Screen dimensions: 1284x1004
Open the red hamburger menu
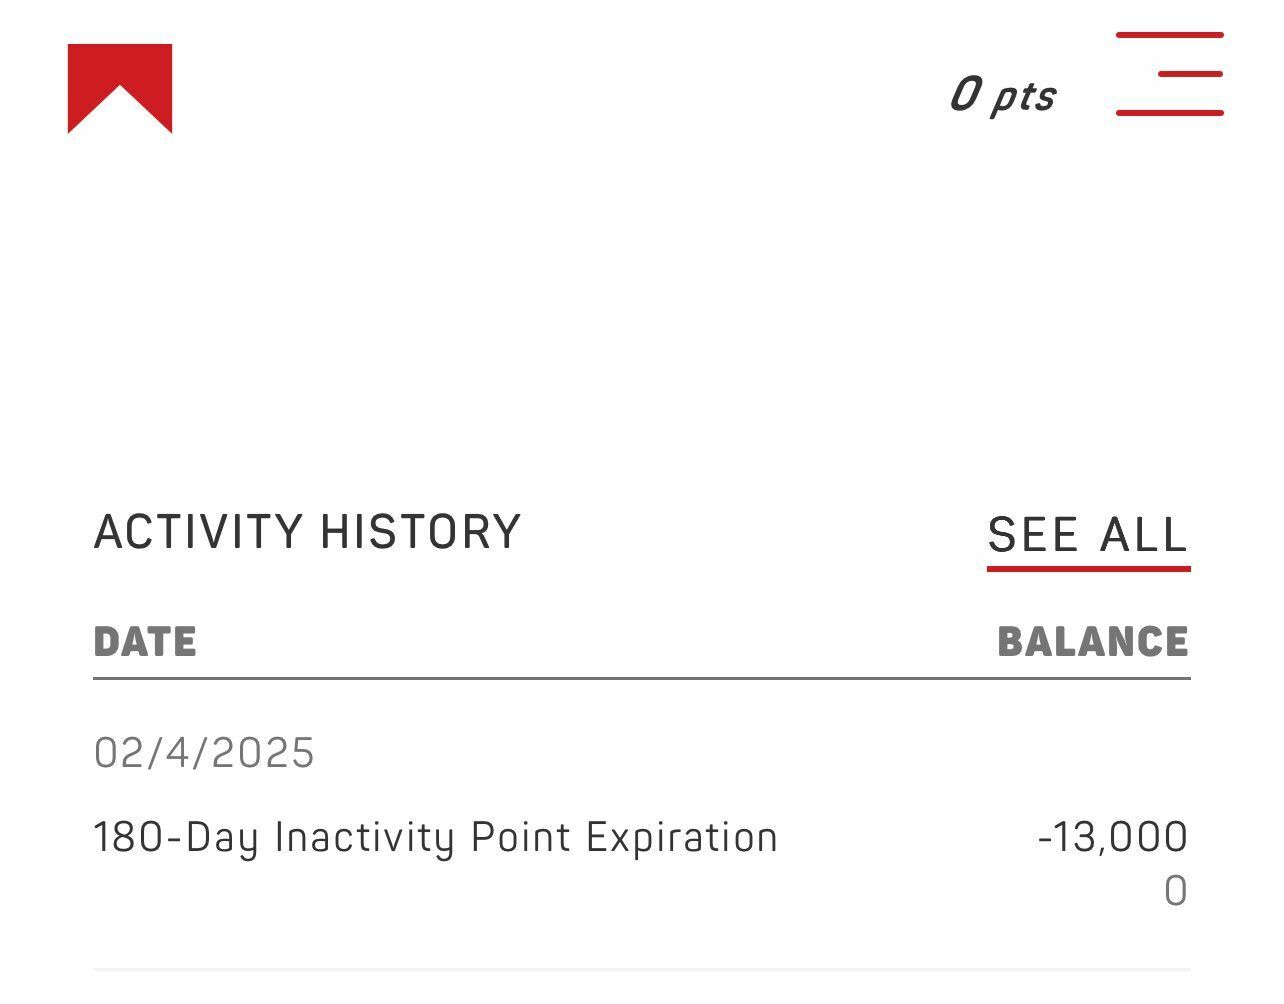pos(1170,74)
